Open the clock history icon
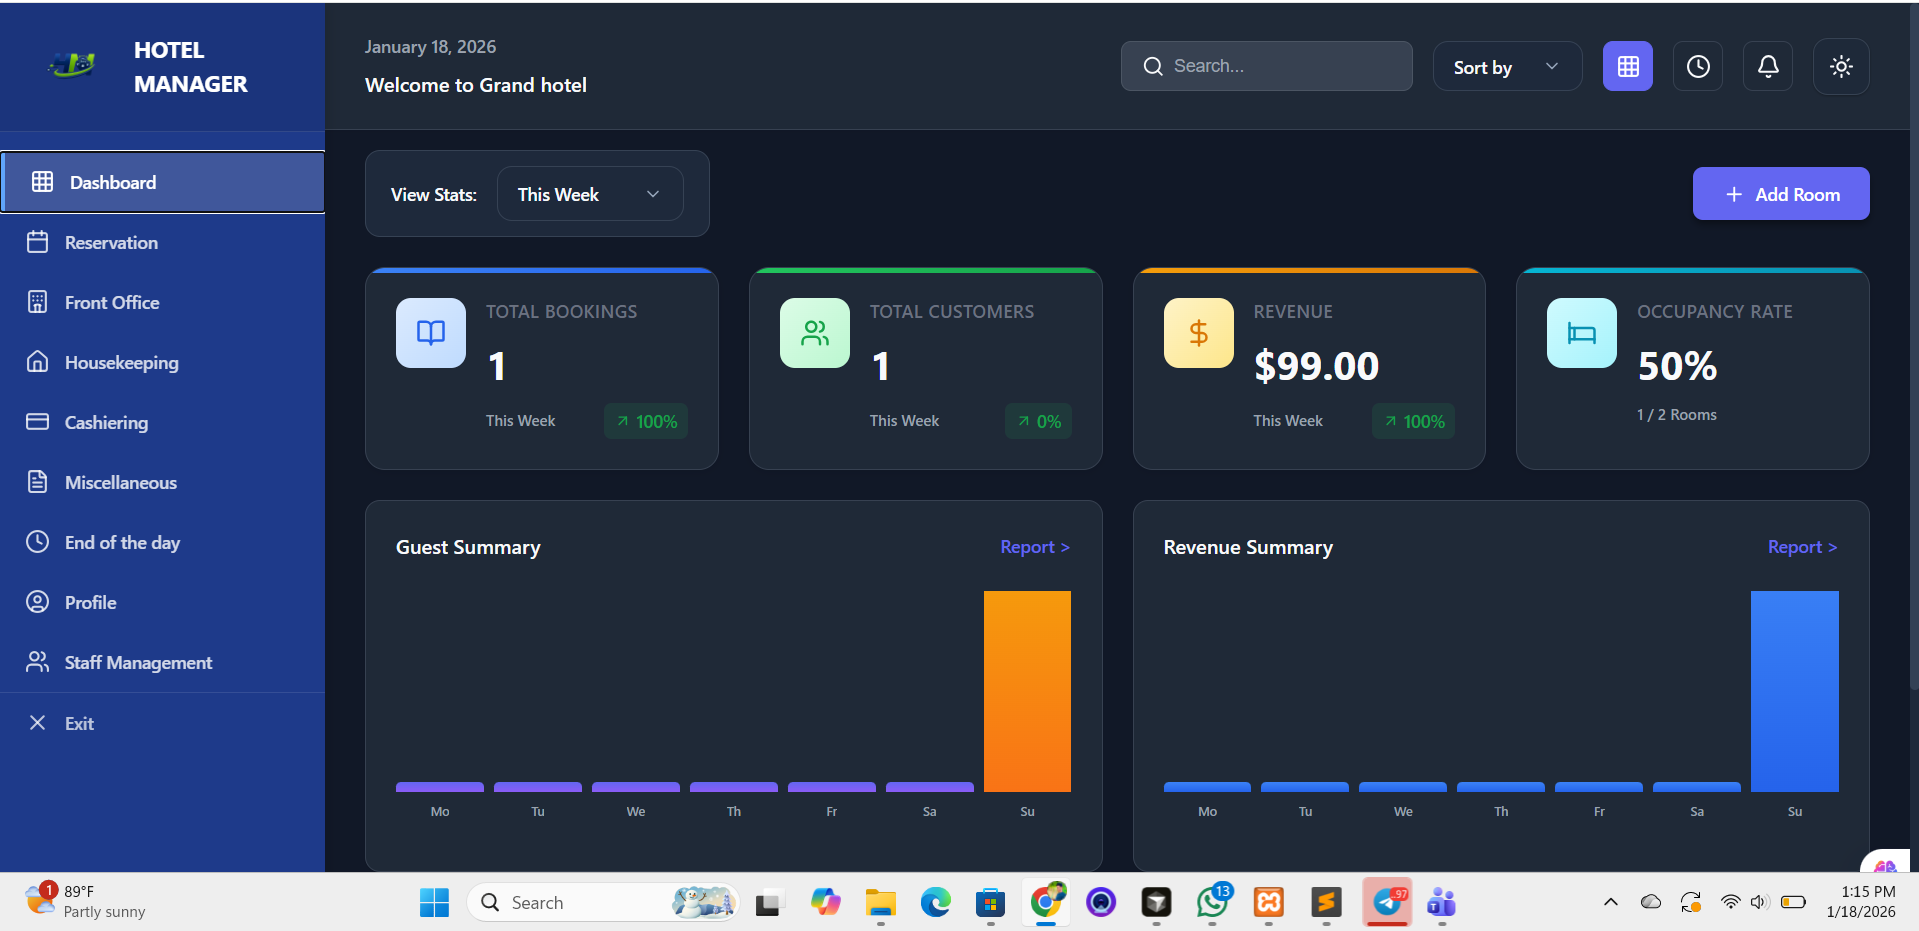 pos(1697,66)
